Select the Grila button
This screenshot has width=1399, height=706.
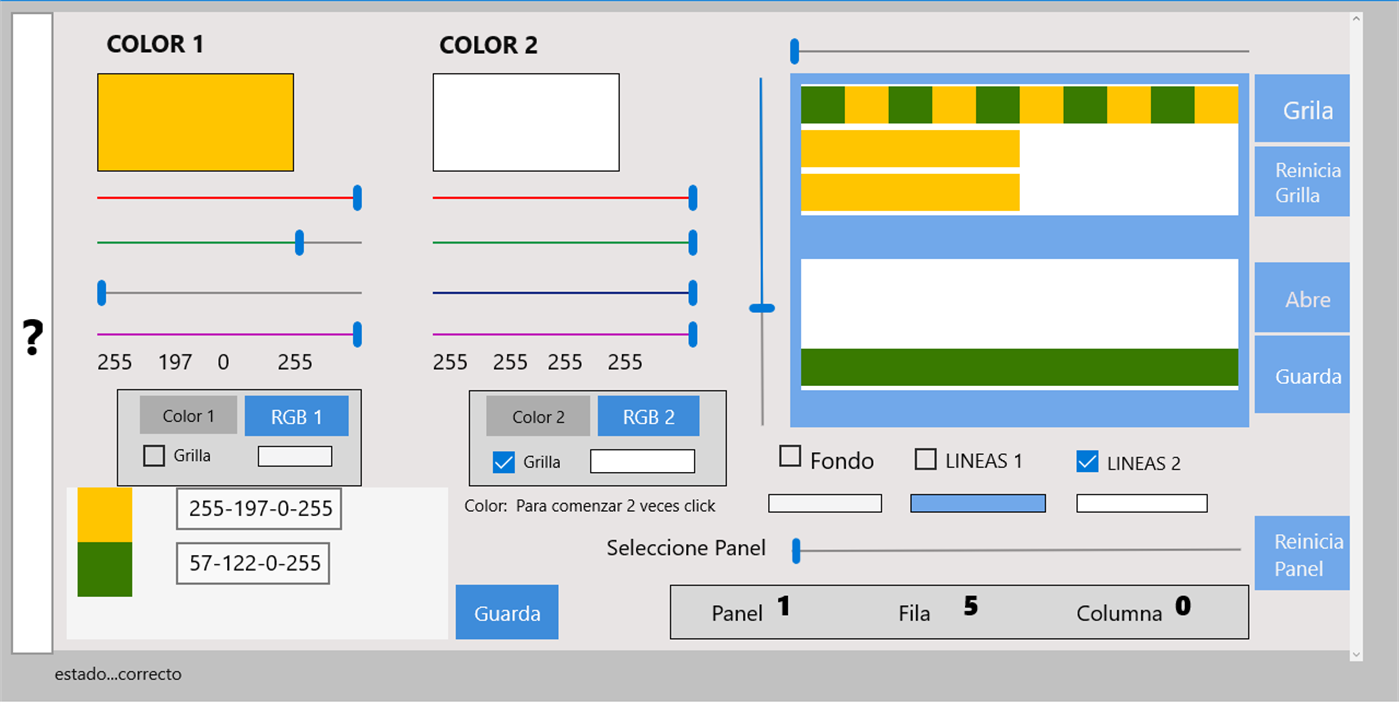(x=1301, y=108)
